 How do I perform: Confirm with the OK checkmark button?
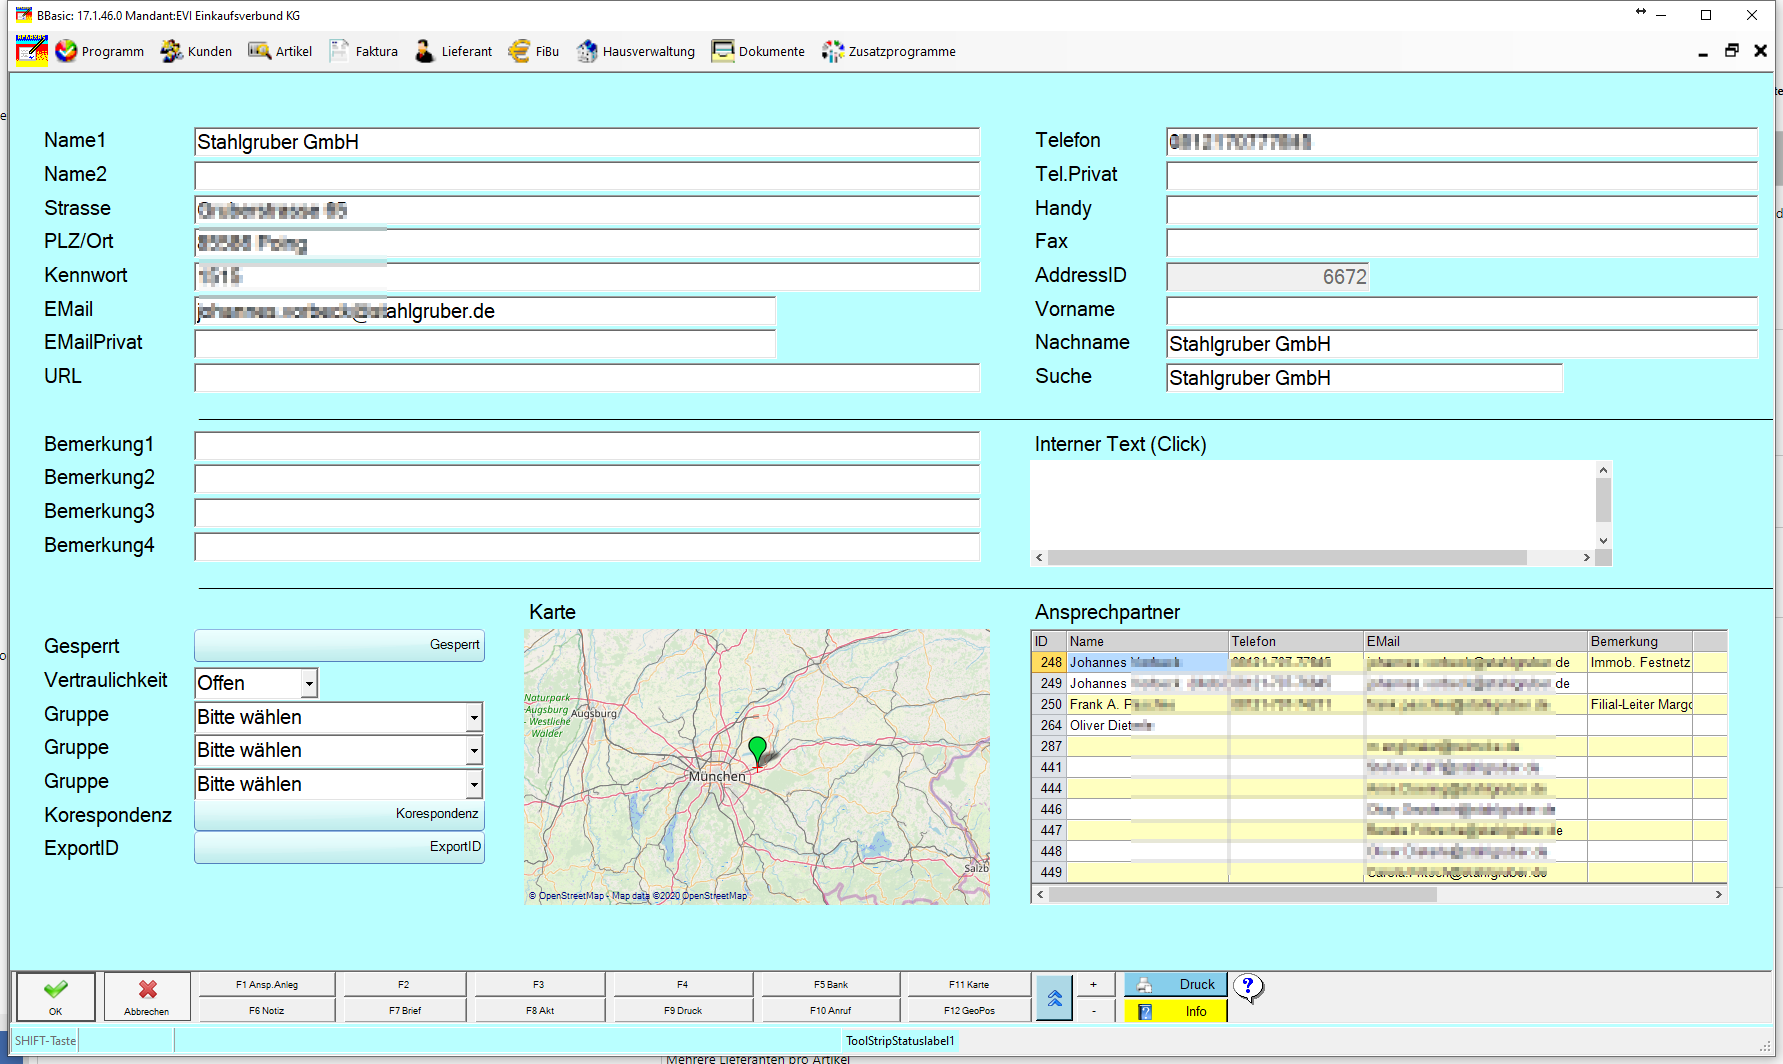coord(56,996)
